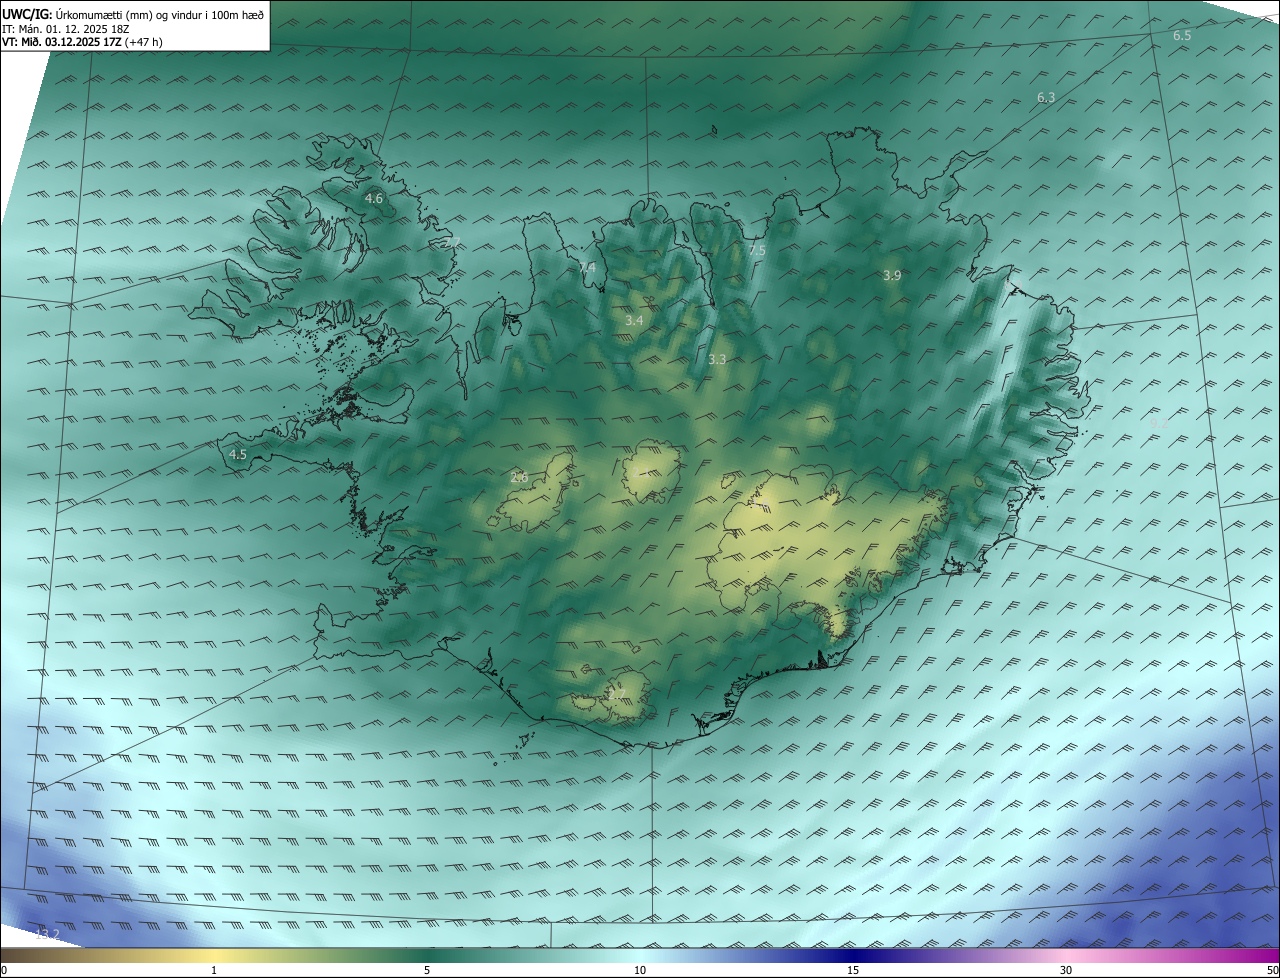This screenshot has width=1280, height=978.
Task: Click the 6.5 value label on the map
Action: click(1182, 36)
